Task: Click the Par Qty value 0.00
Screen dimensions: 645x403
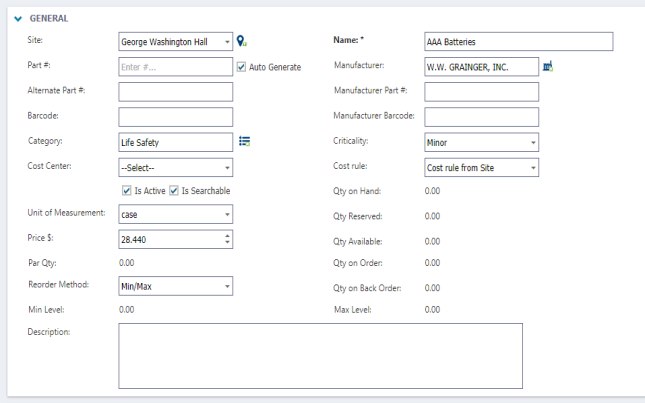Action: pos(127,263)
